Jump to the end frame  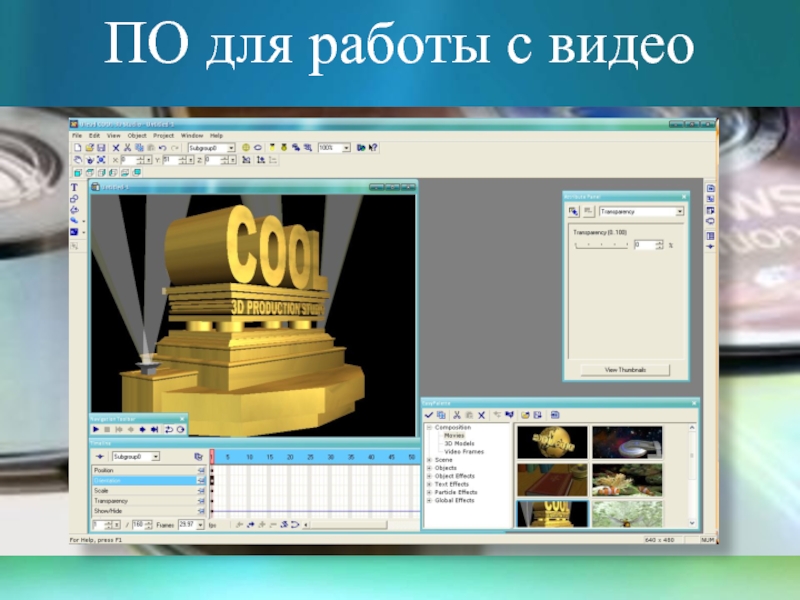click(x=154, y=430)
